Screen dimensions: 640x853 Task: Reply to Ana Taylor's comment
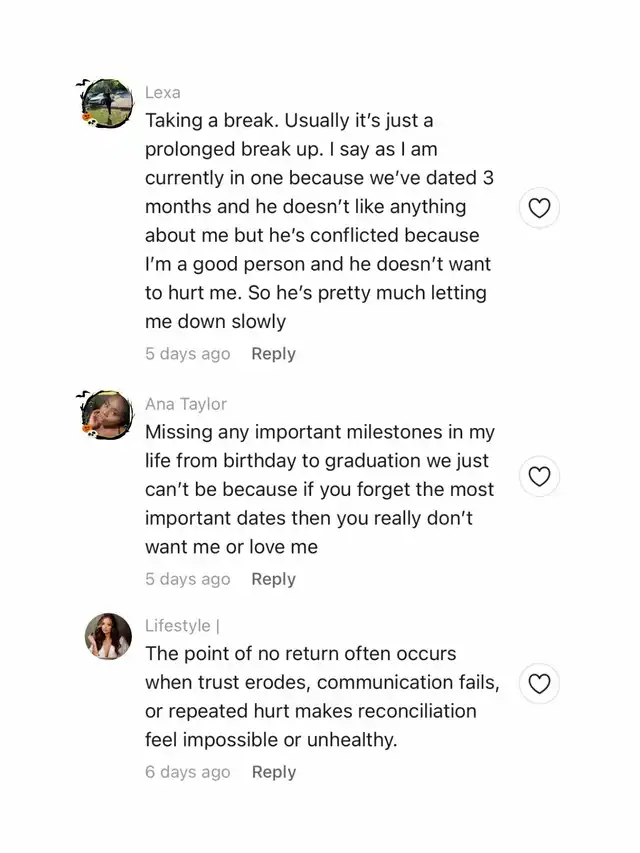(273, 579)
